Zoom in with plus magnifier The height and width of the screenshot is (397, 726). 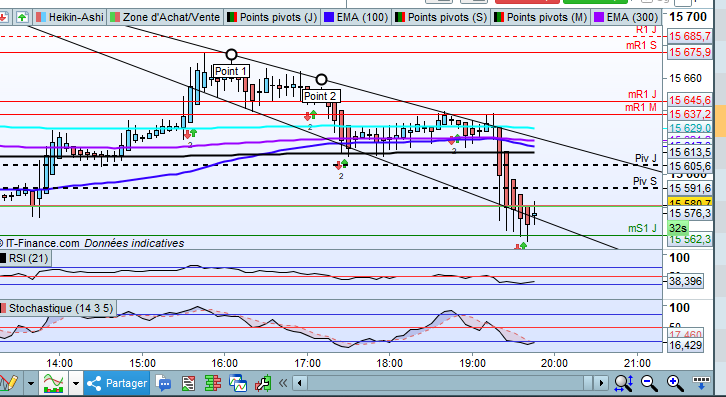pos(675,383)
